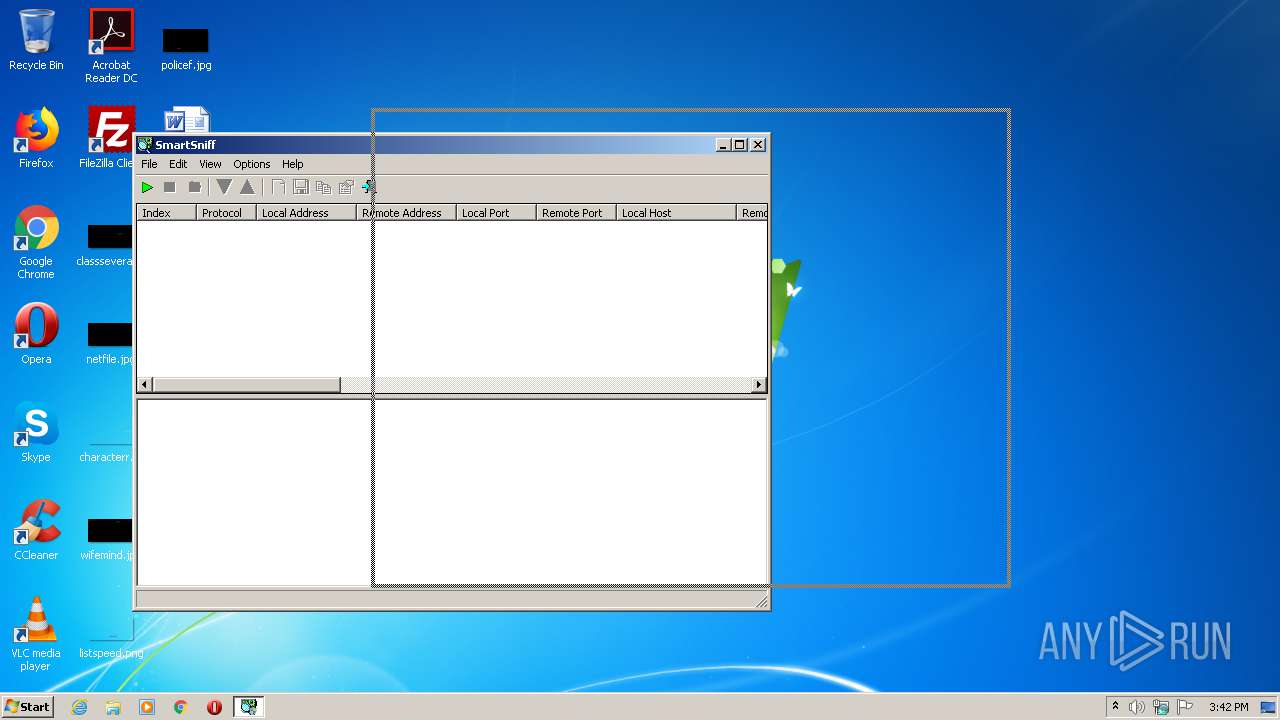The height and width of the screenshot is (720, 1280).
Task: Sort by the Index column header
Action: point(166,213)
